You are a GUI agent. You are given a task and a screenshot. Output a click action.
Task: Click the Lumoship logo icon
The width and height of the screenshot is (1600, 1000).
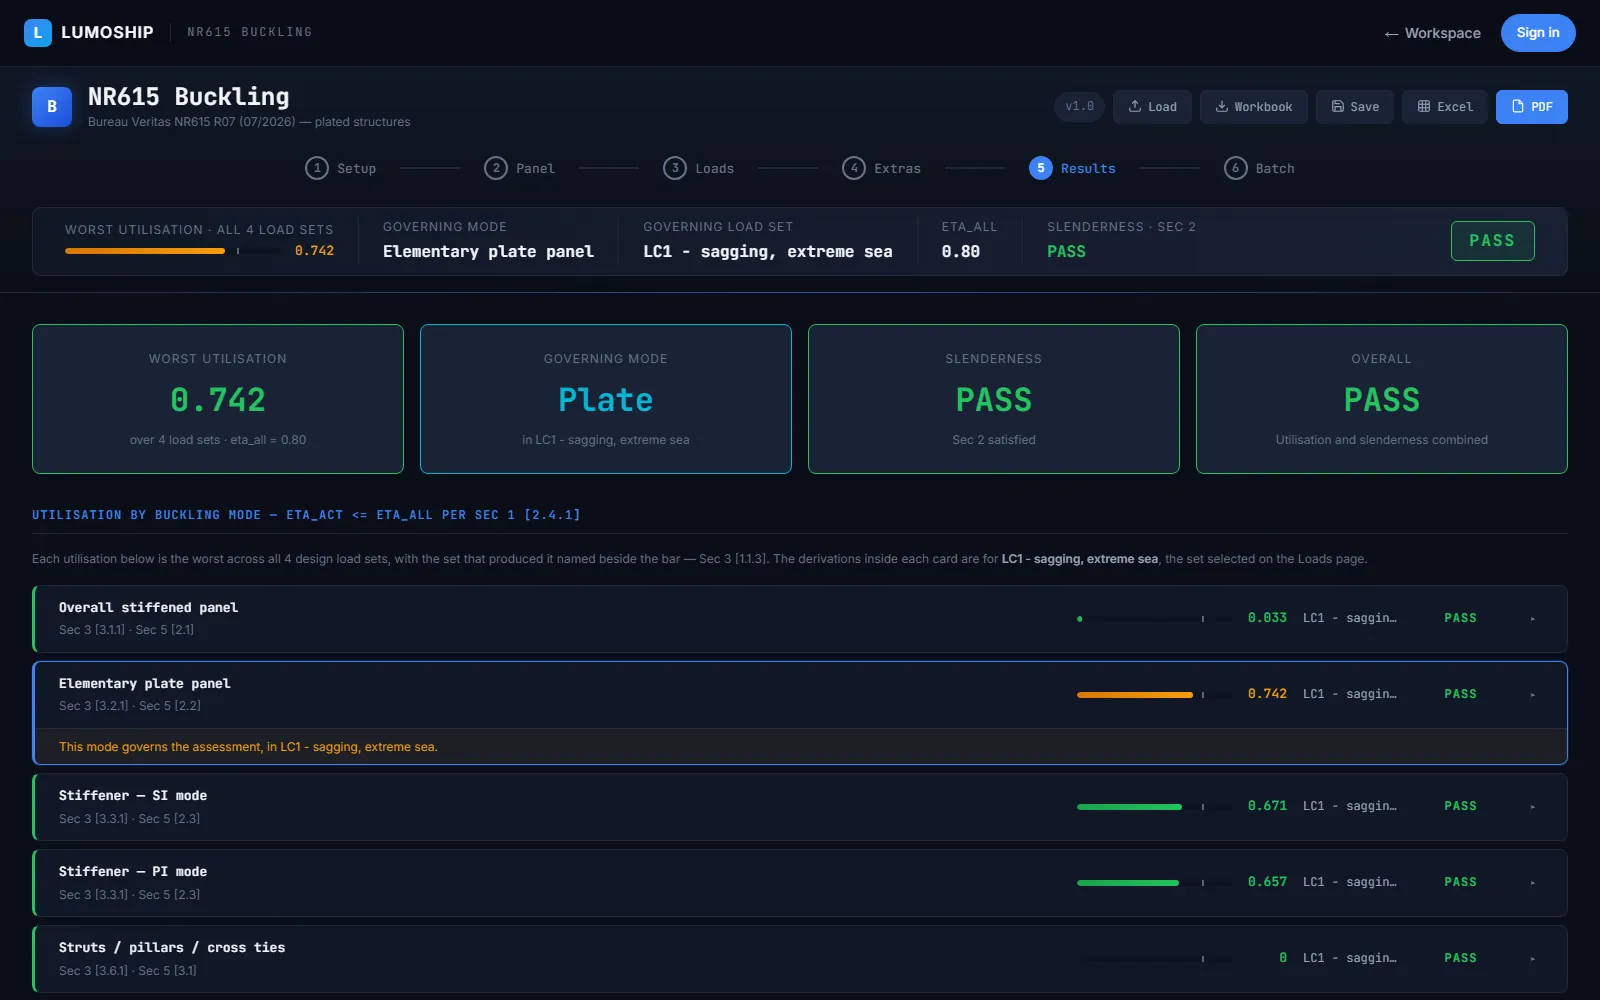(37, 32)
